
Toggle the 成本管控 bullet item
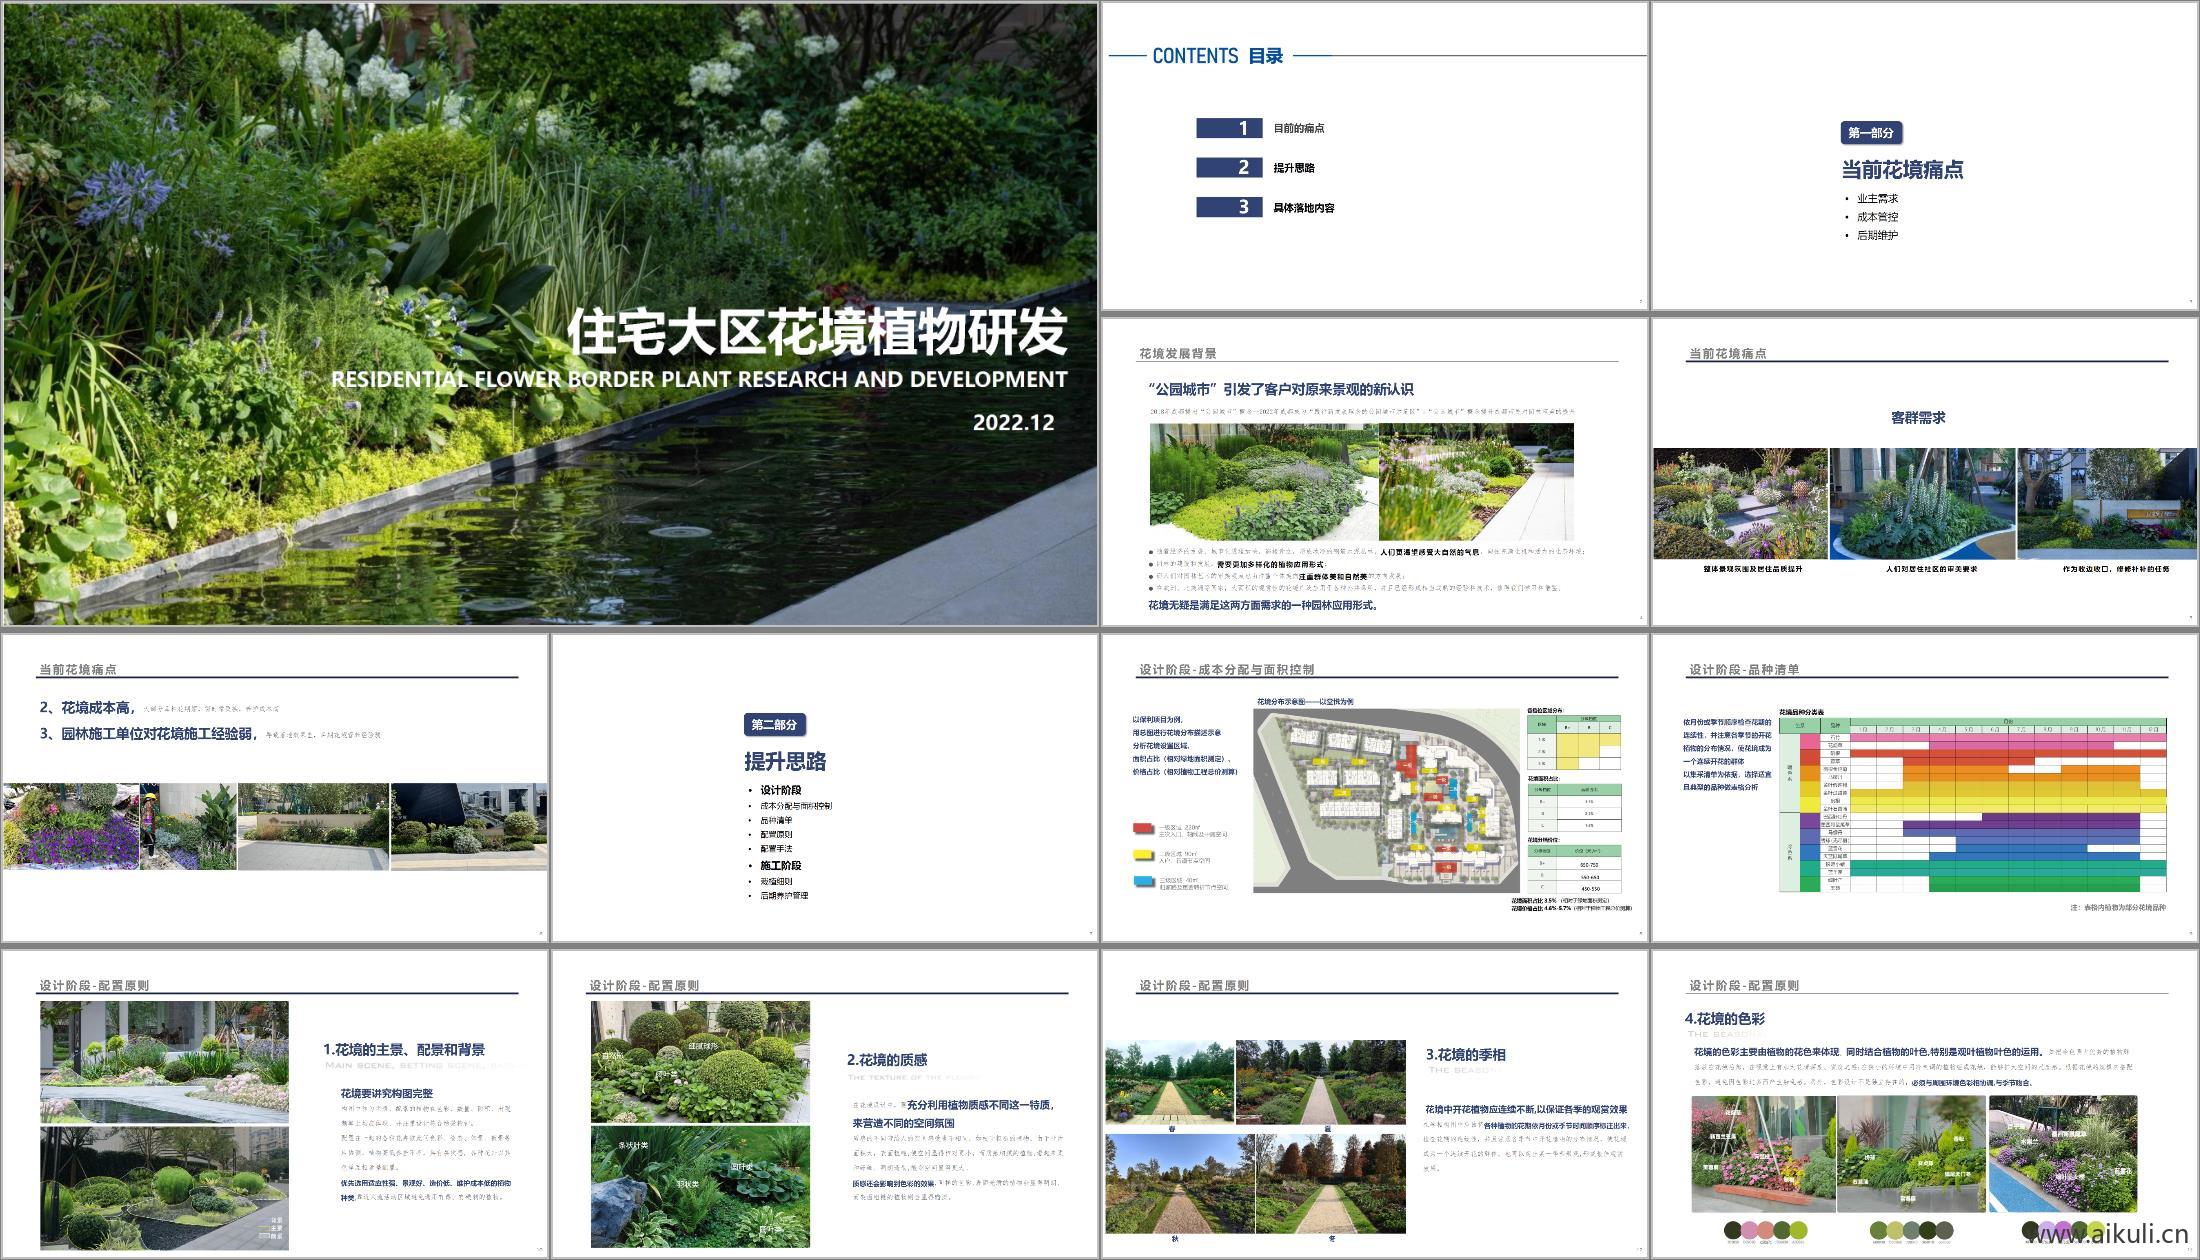point(1880,216)
